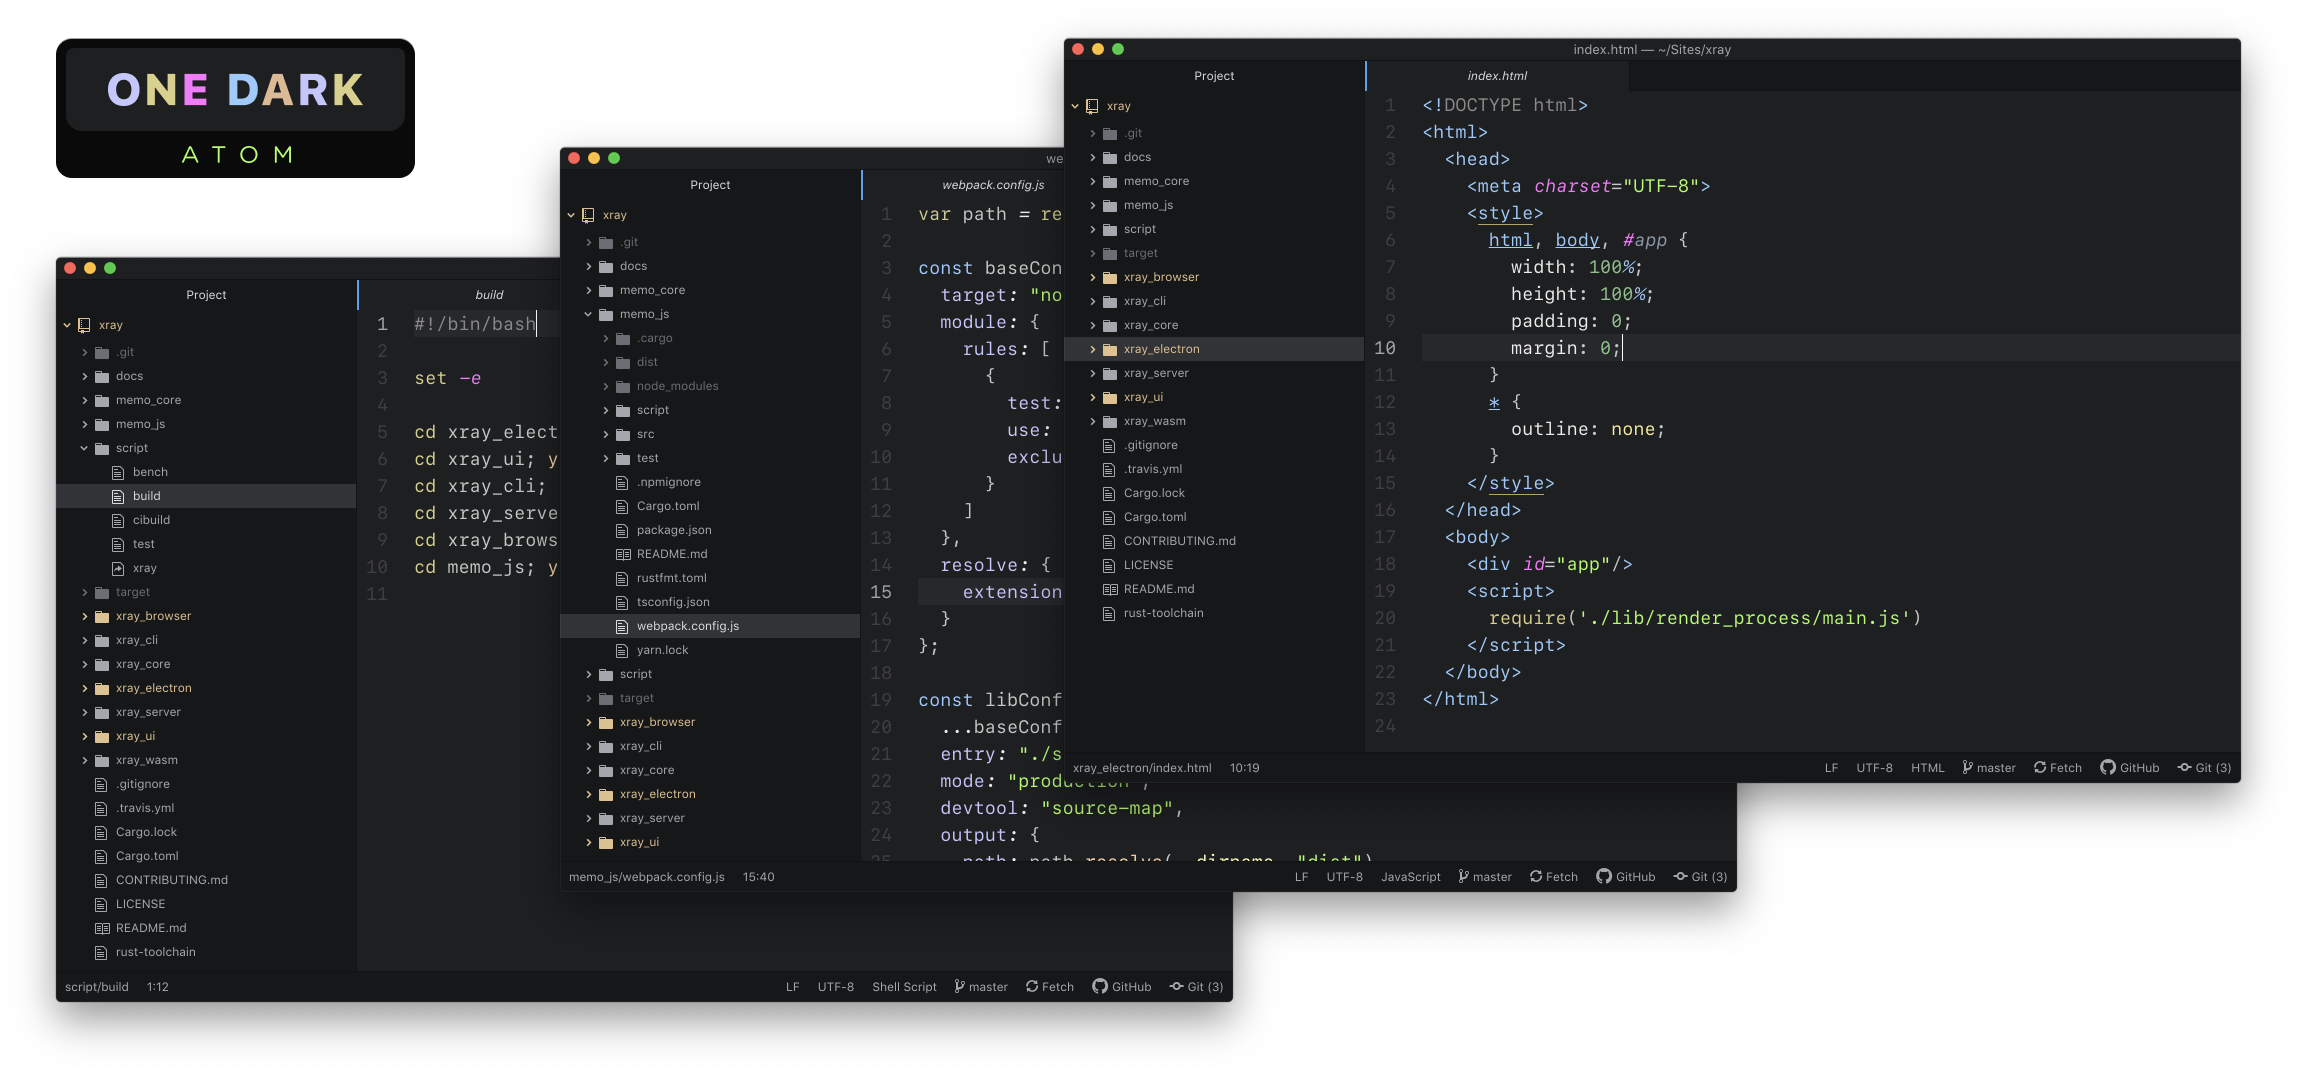
Task: Click Fetch icon in webpack window status bar
Action: [x=1535, y=876]
